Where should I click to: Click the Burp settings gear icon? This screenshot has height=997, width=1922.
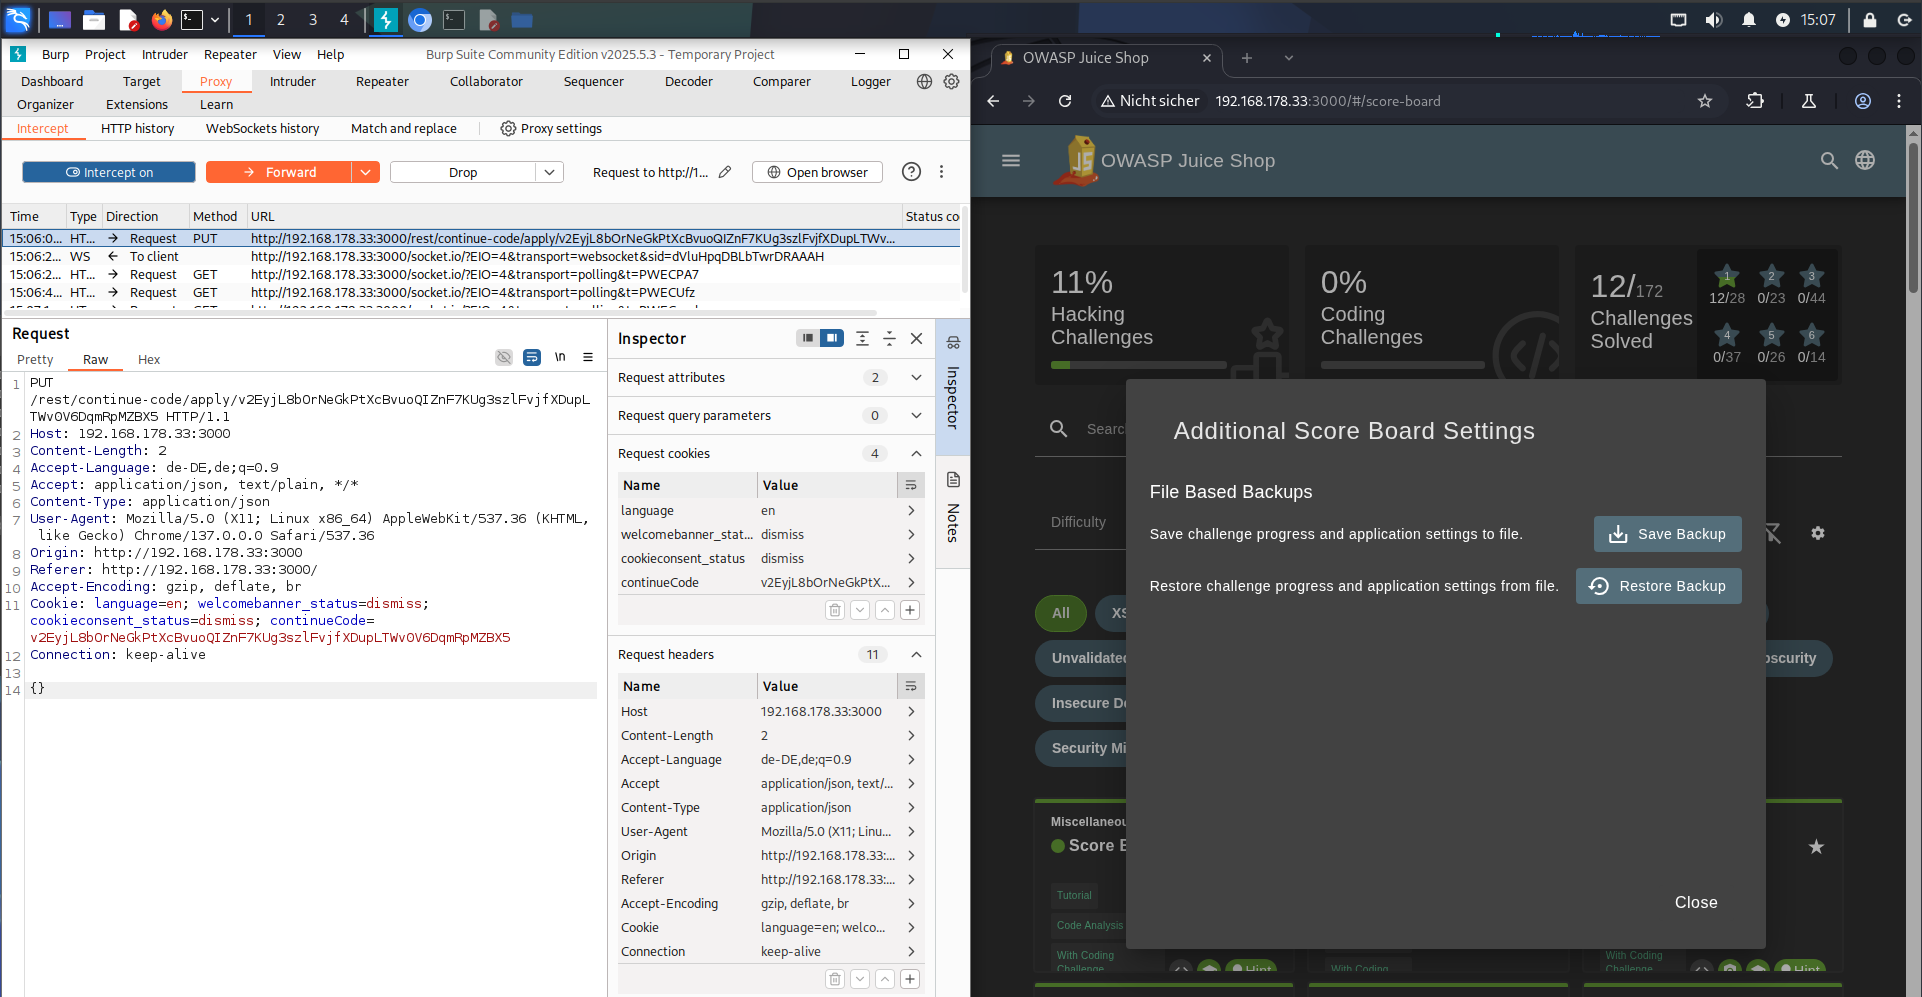coord(951,82)
